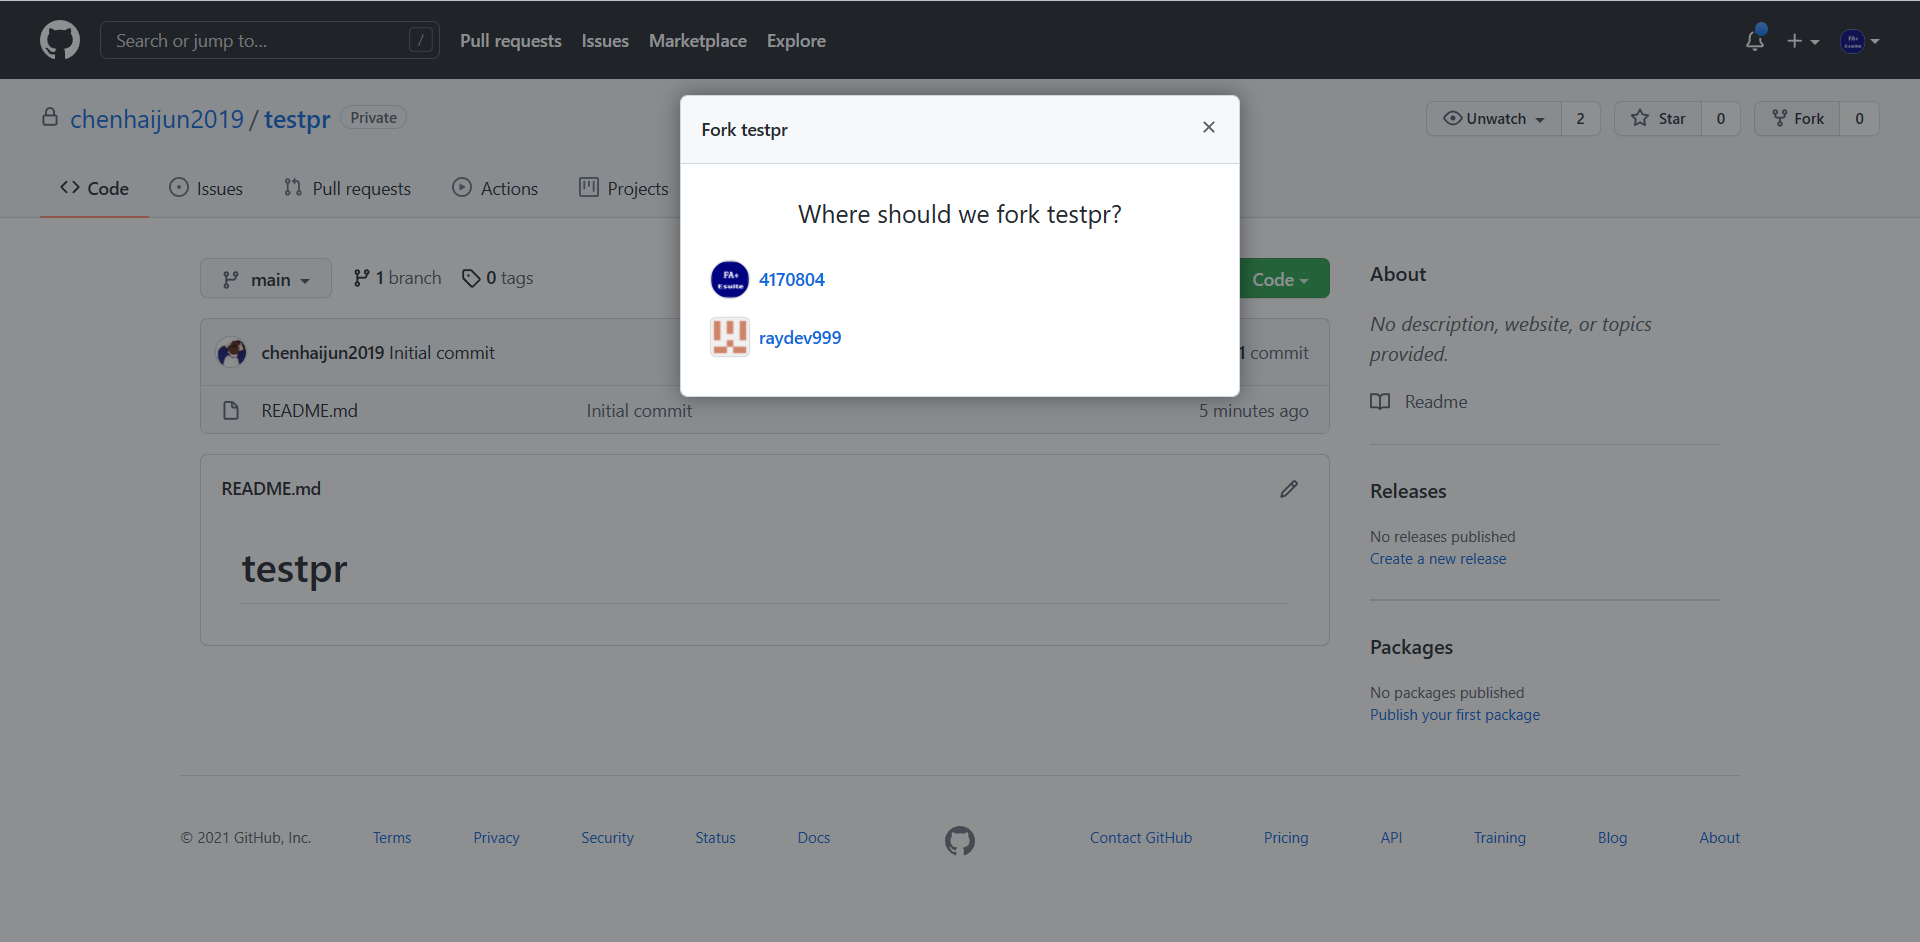The height and width of the screenshot is (942, 1920).
Task: View the 1 branch link
Action: click(x=397, y=278)
